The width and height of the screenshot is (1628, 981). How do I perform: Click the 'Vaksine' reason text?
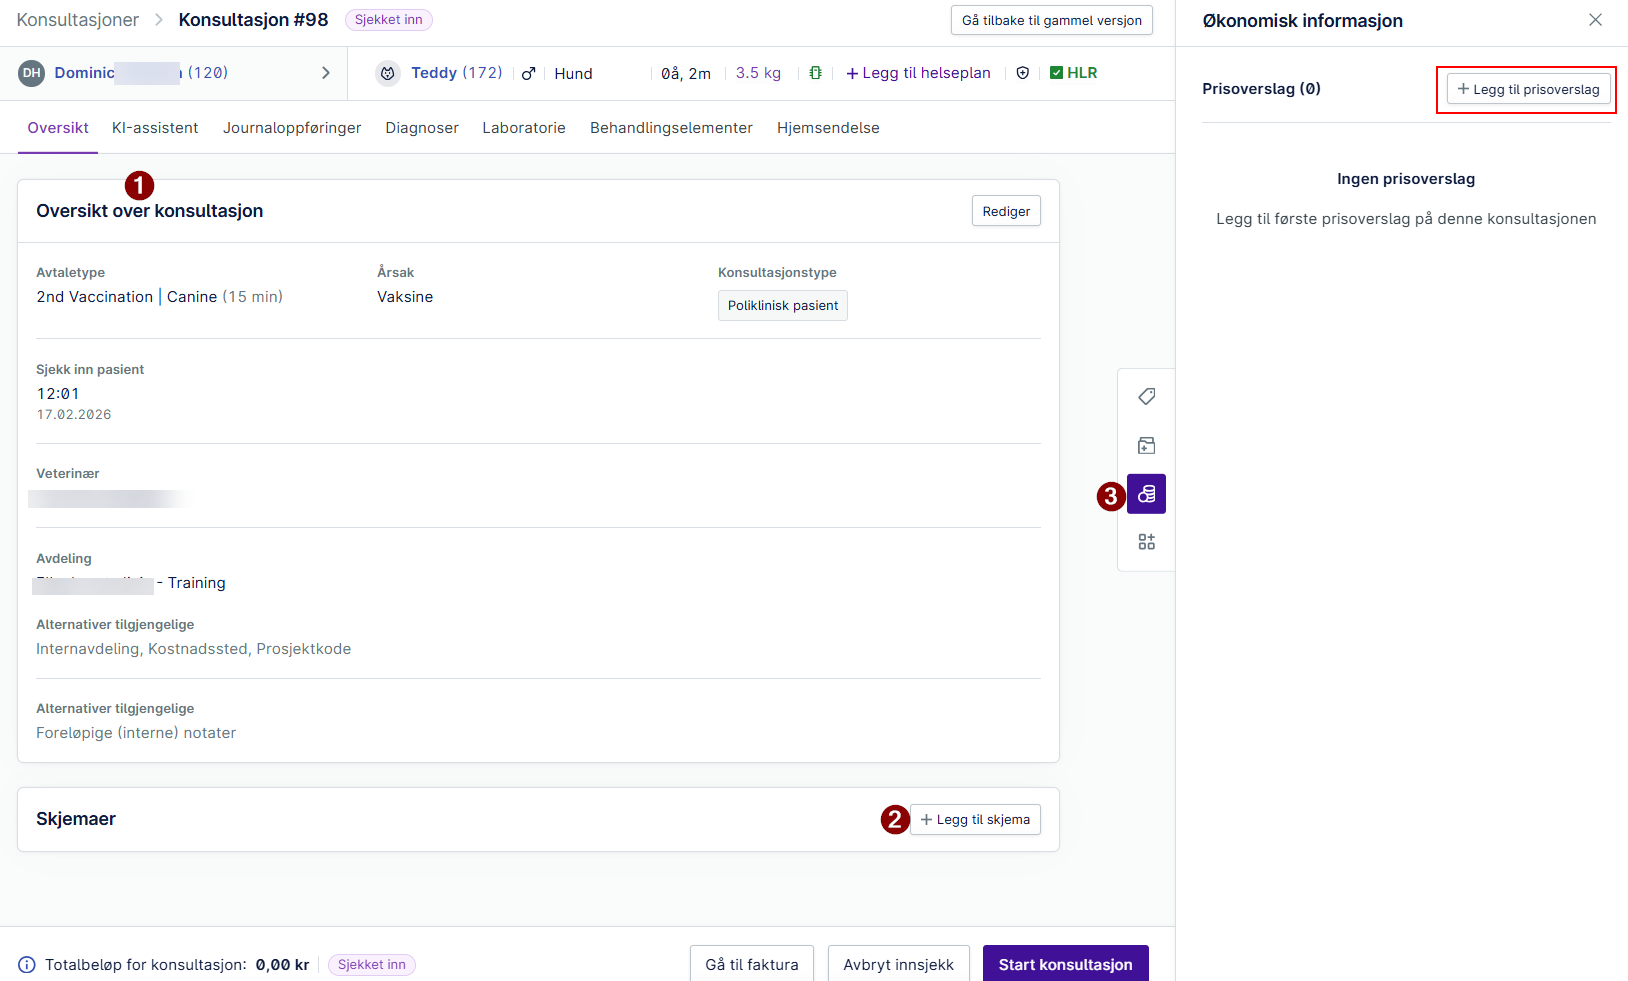405,297
